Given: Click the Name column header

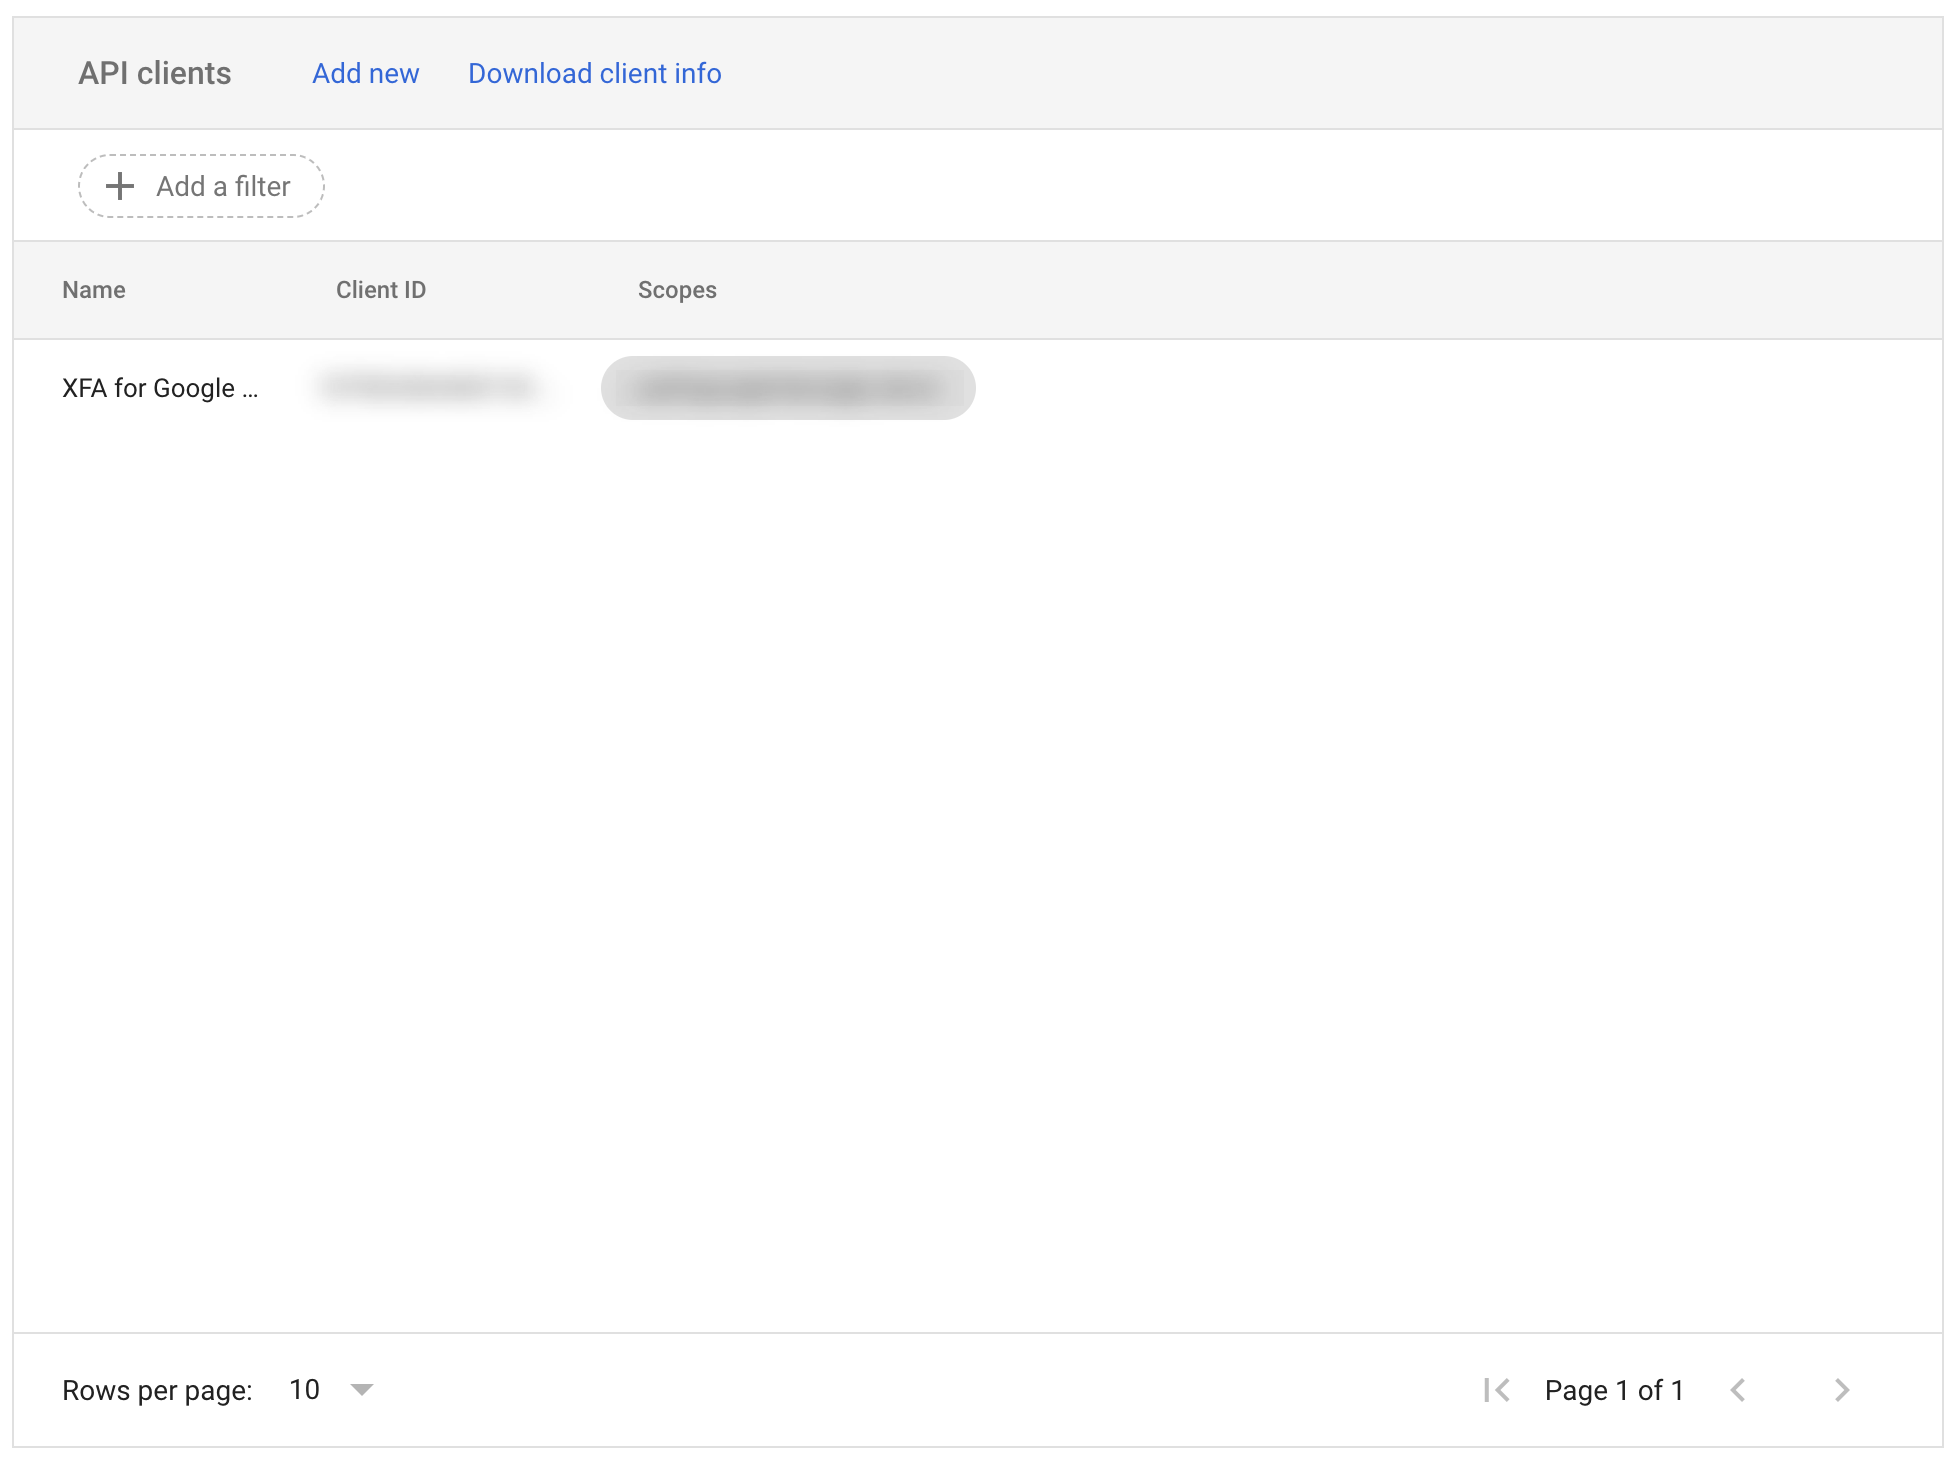Looking at the screenshot, I should (92, 290).
